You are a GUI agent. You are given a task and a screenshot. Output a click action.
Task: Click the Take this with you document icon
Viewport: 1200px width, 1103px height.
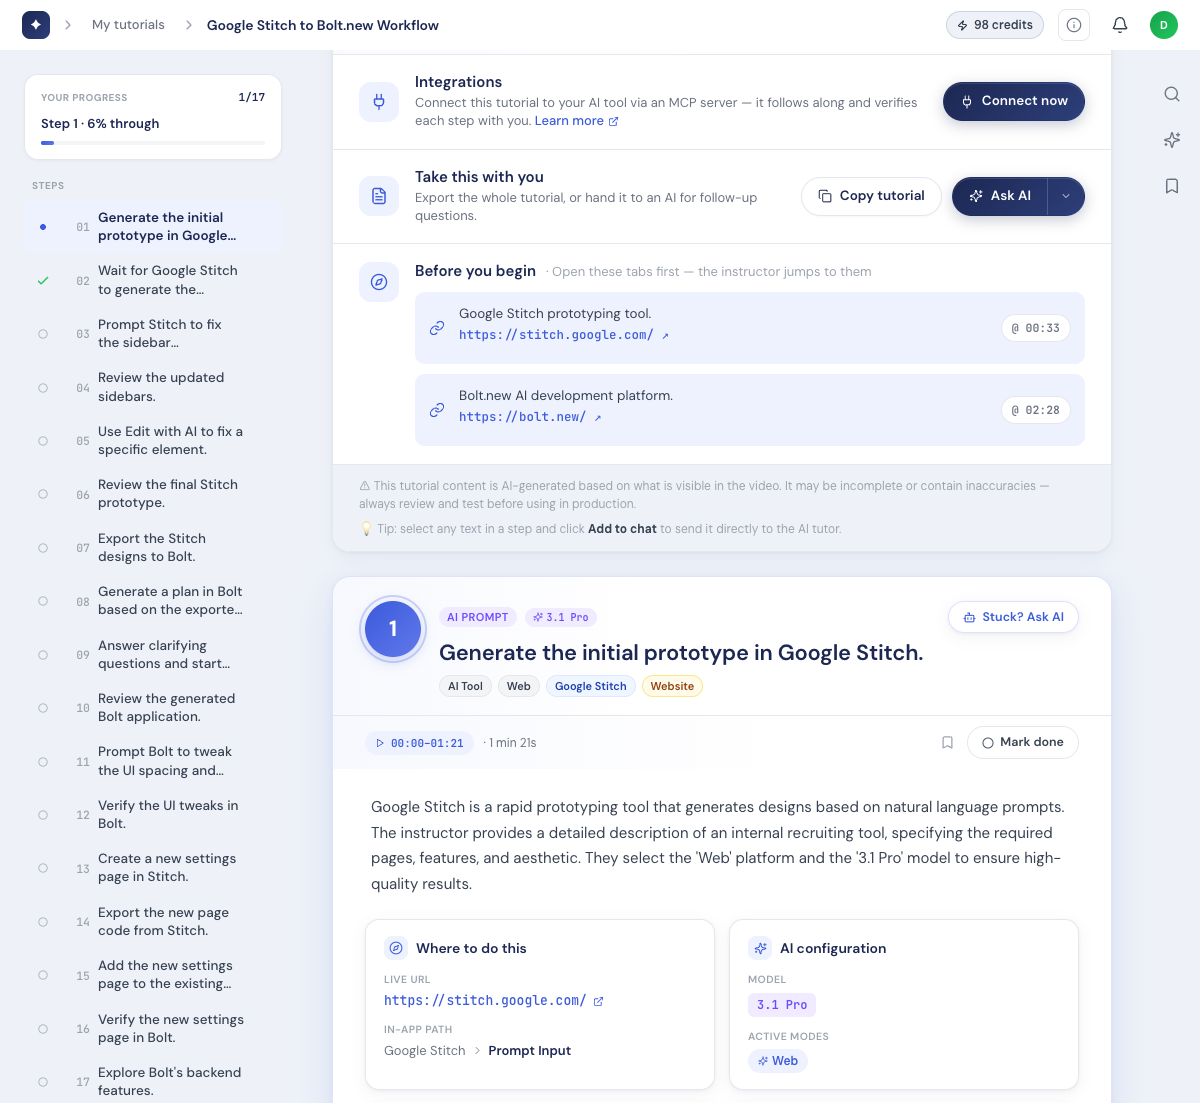tap(379, 196)
